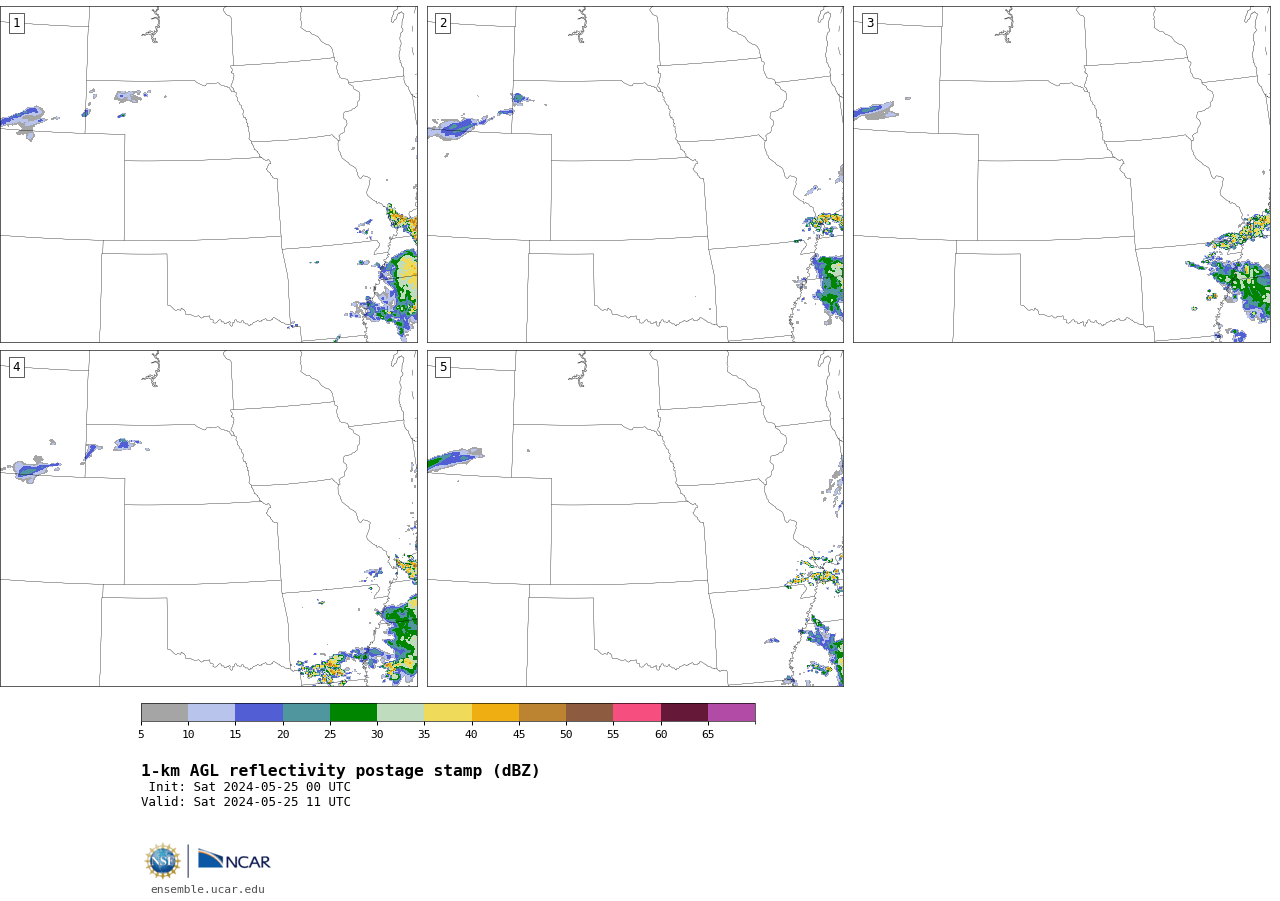Image resolution: width=1280 pixels, height=901 pixels.
Task: Open the ensemble.ucar.edu link text
Action: 208,889
